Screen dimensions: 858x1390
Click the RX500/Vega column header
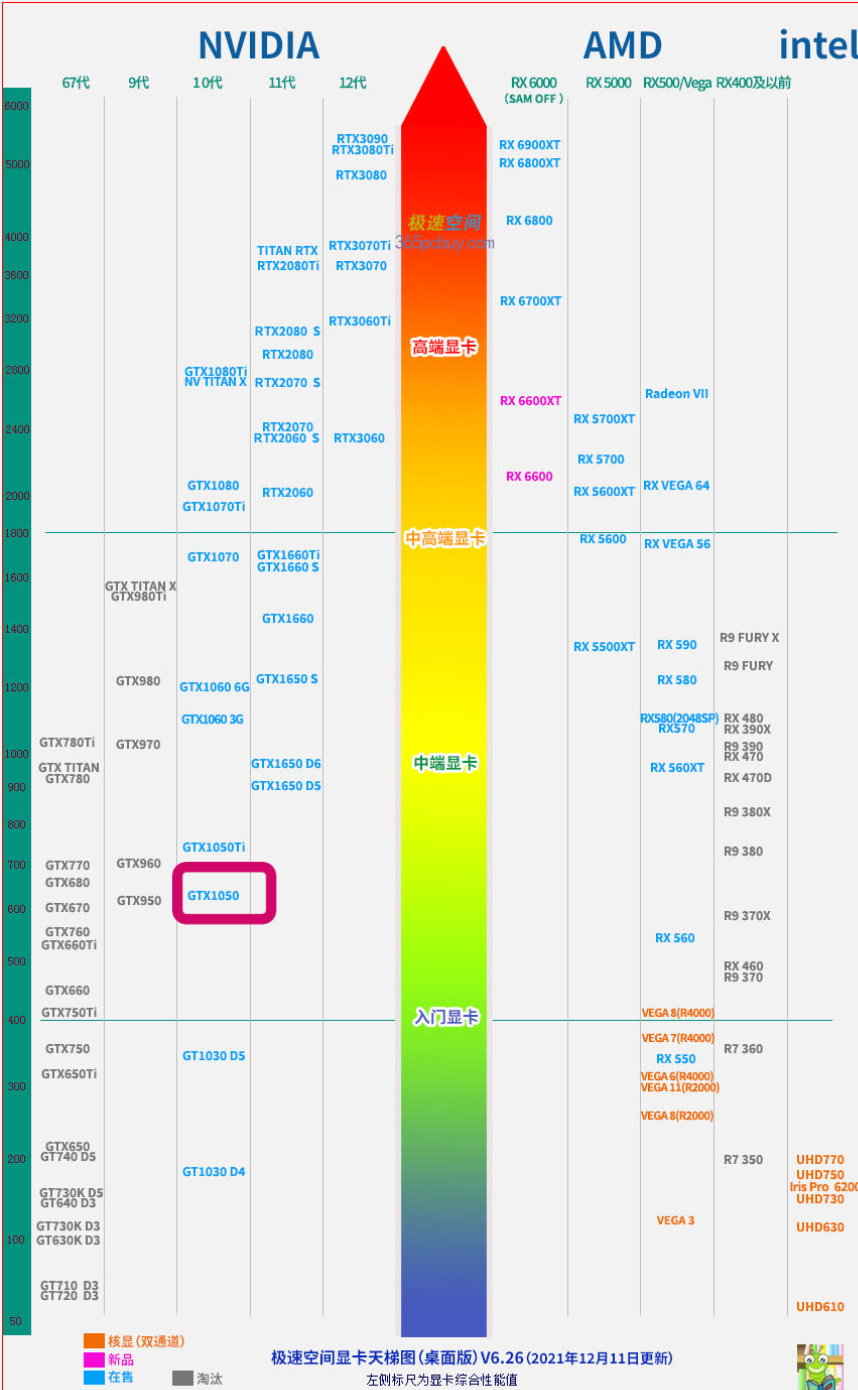coord(676,82)
